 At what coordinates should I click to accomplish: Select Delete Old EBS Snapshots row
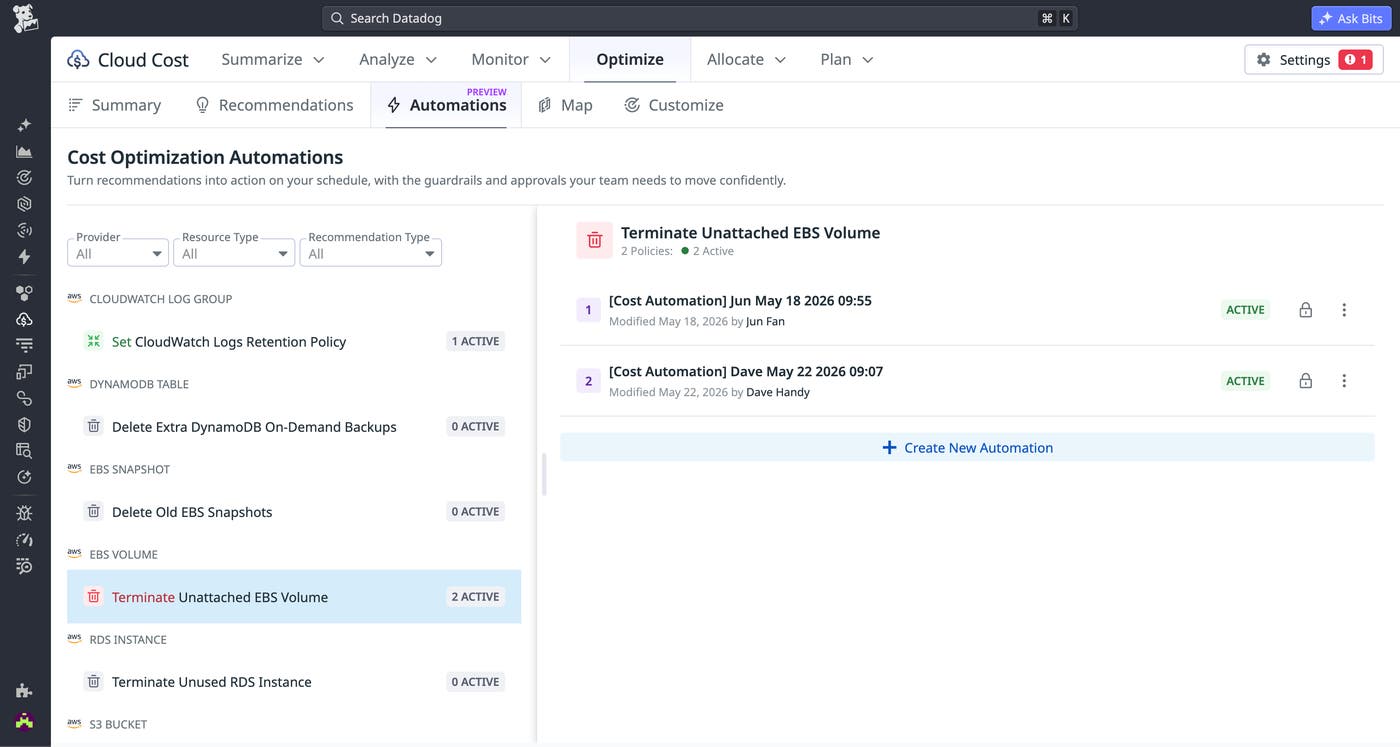294,511
